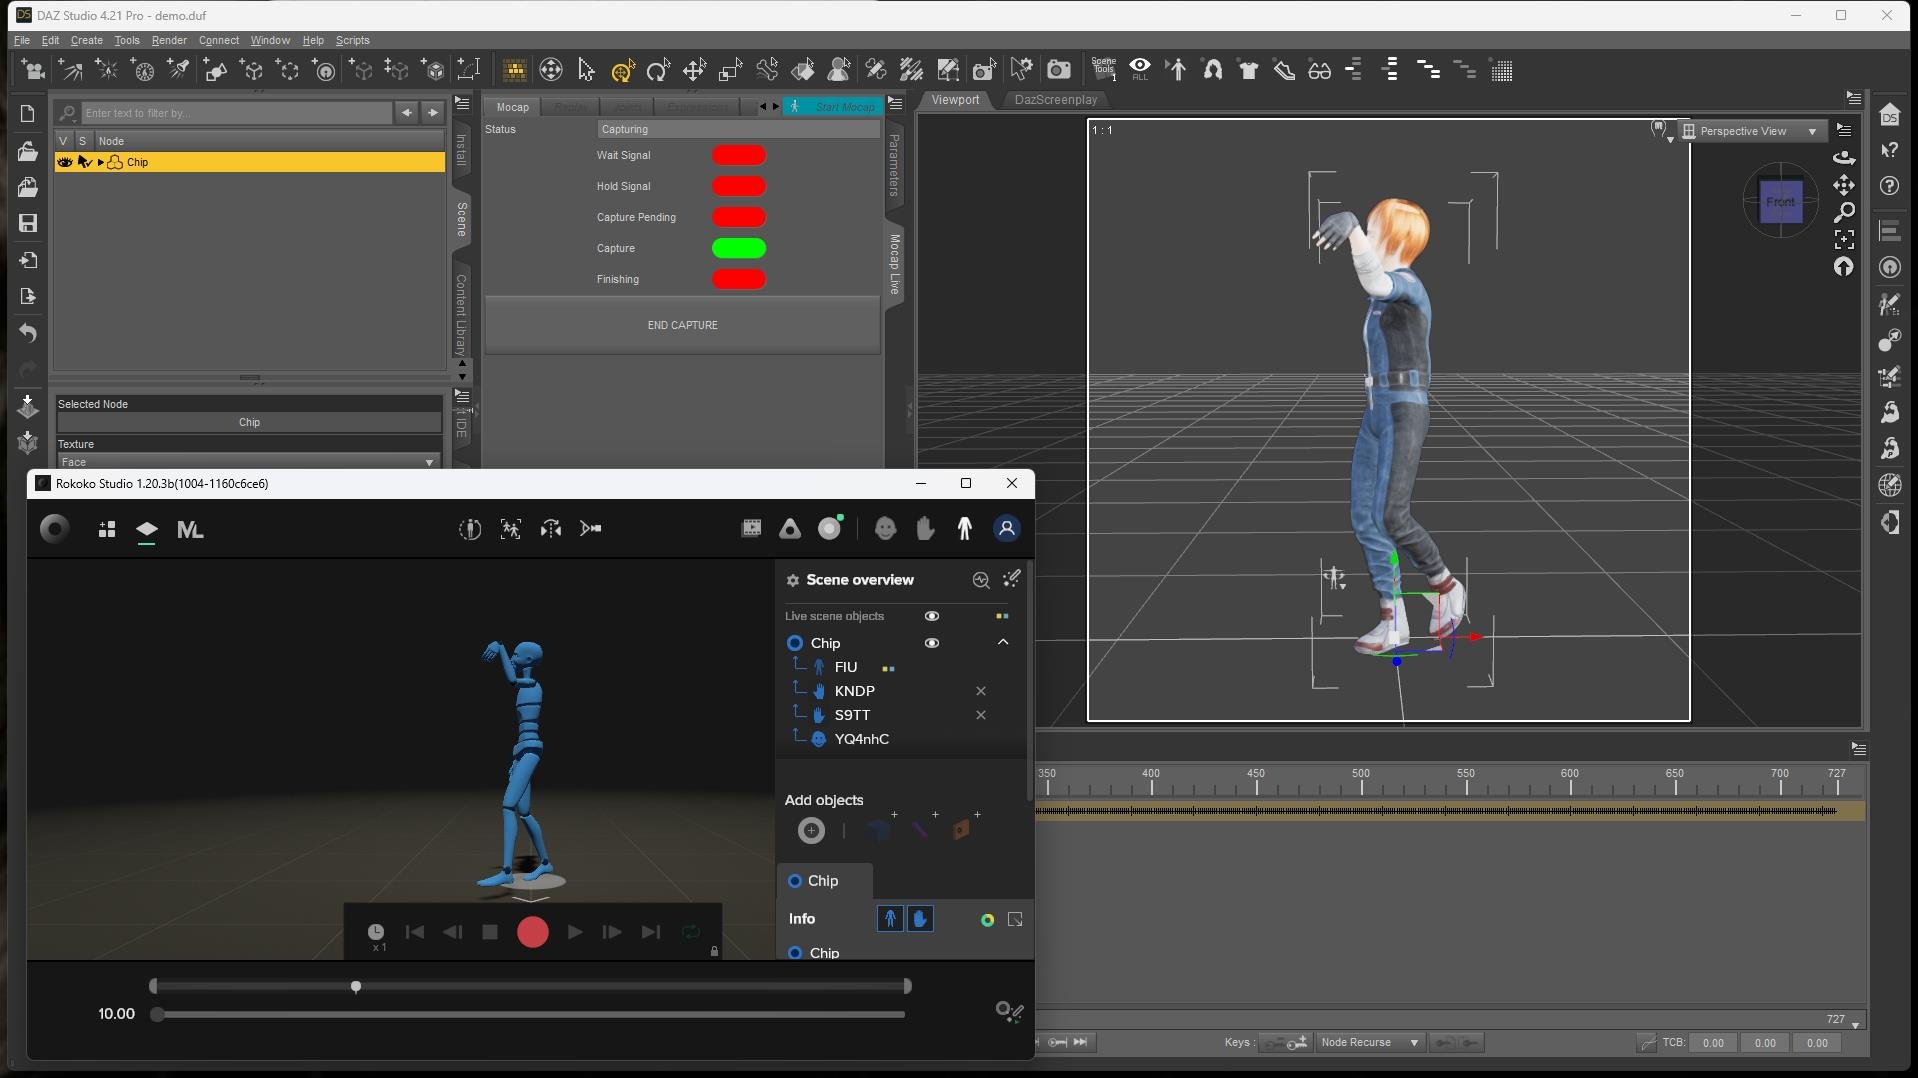Viewport: 1918px width, 1078px height.
Task: Click the red record button in Rokoko
Action: pos(532,932)
